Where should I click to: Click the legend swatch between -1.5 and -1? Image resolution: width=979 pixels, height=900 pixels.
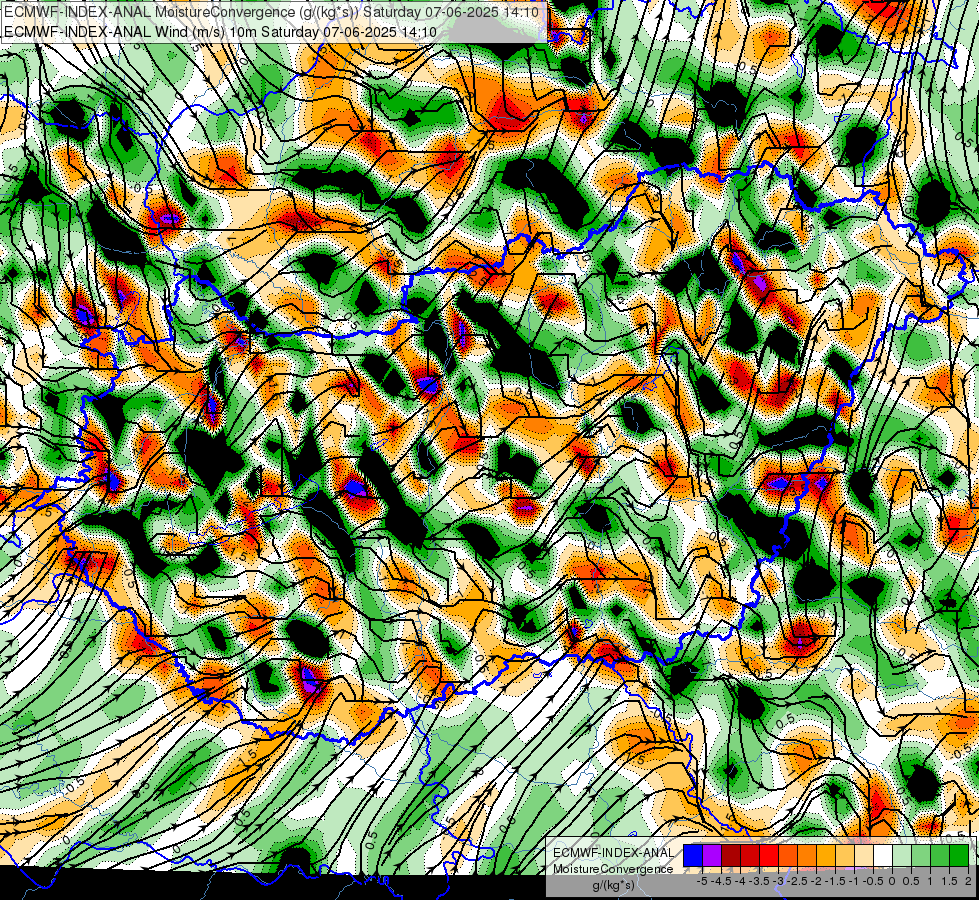pyautogui.click(x=845, y=855)
